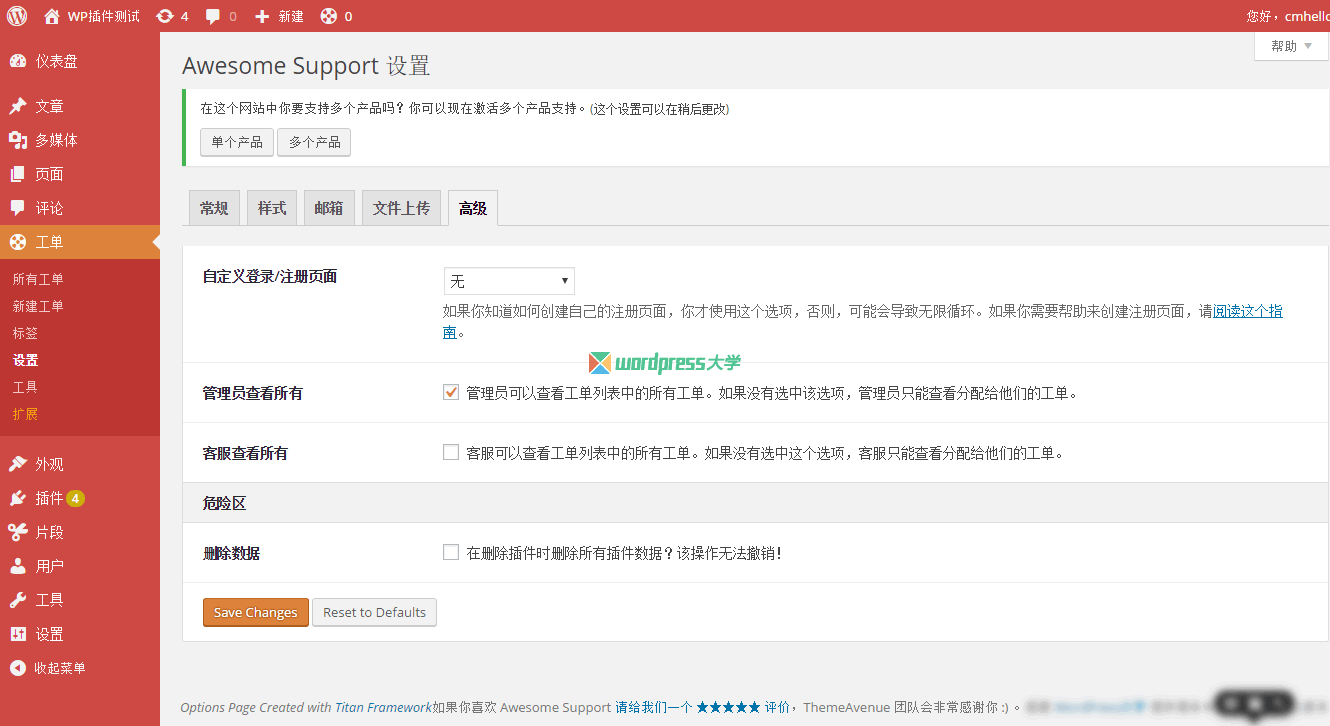Switch to the 样式 tab
Screen dimensions: 1330x726
pos(272,208)
